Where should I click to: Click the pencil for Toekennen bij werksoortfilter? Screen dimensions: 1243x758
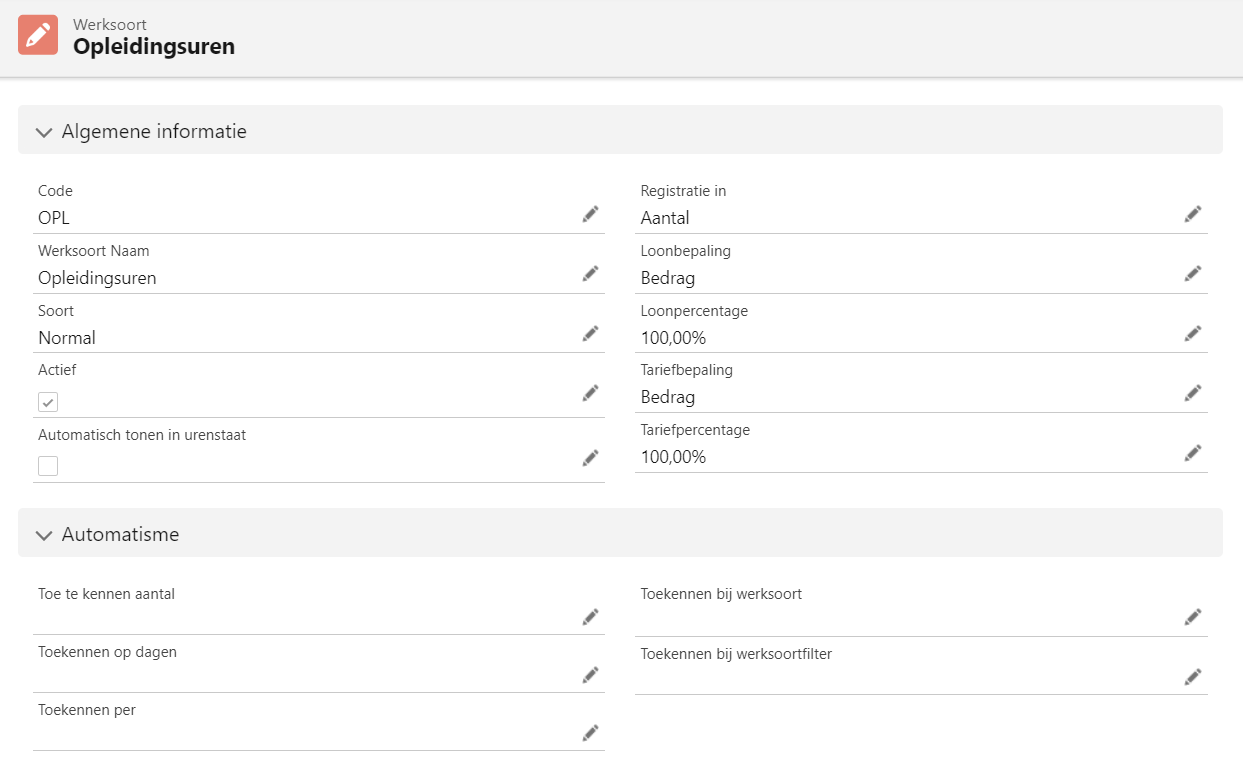1192,677
